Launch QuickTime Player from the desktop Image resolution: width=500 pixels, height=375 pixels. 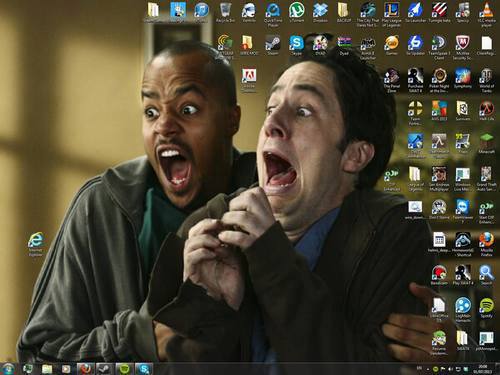point(273,14)
